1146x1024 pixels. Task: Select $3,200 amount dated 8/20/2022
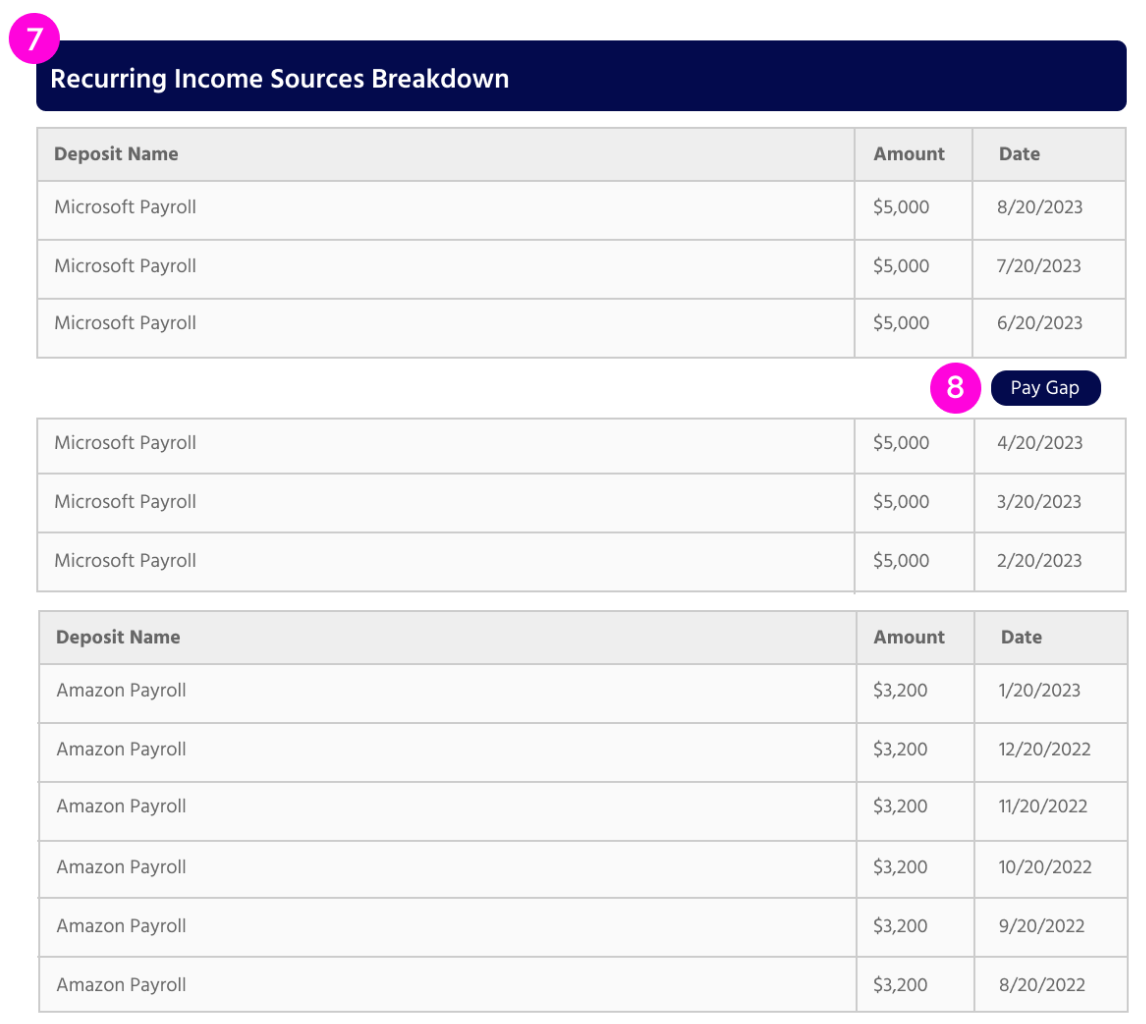(900, 985)
